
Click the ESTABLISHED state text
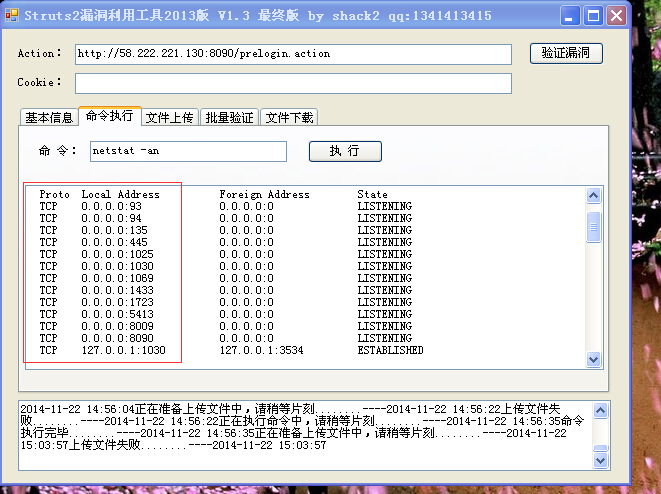click(x=390, y=350)
